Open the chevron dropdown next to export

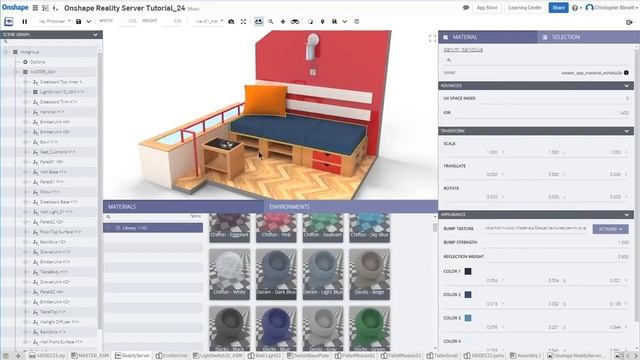pos(344,22)
